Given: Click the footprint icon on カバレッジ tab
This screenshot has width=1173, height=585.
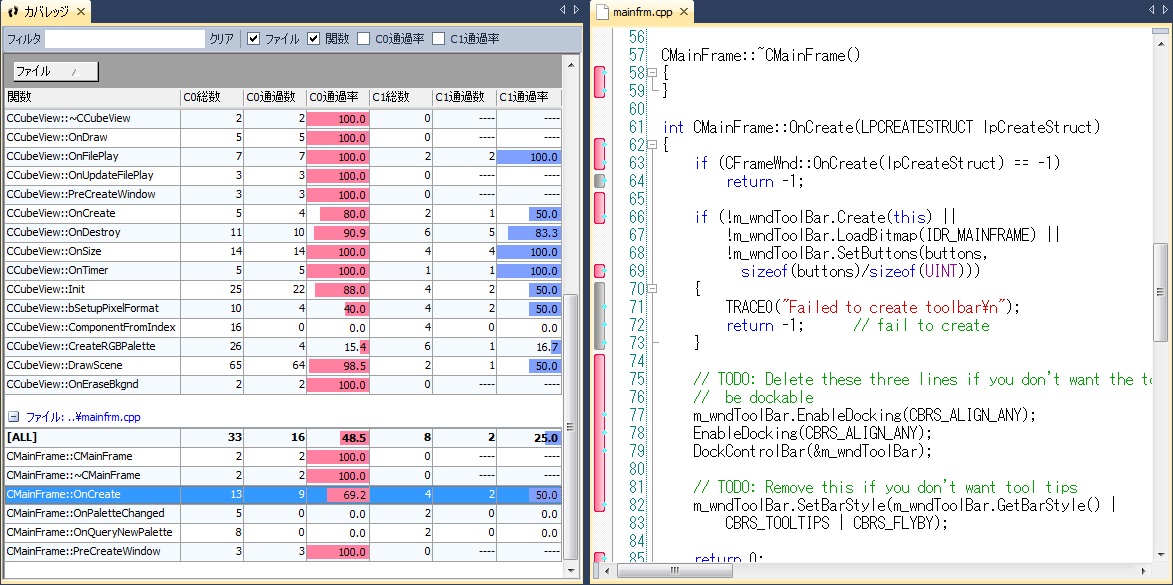Looking at the screenshot, I should [x=12, y=12].
